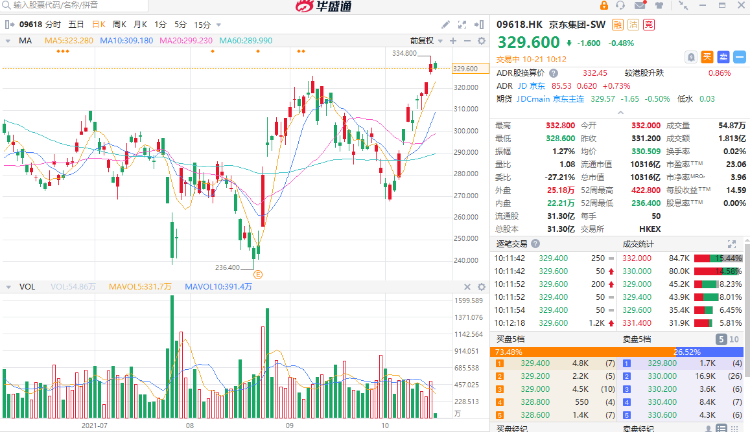Click the orange lock icon
Viewport: 750px width, 432px height.
coord(604,5)
